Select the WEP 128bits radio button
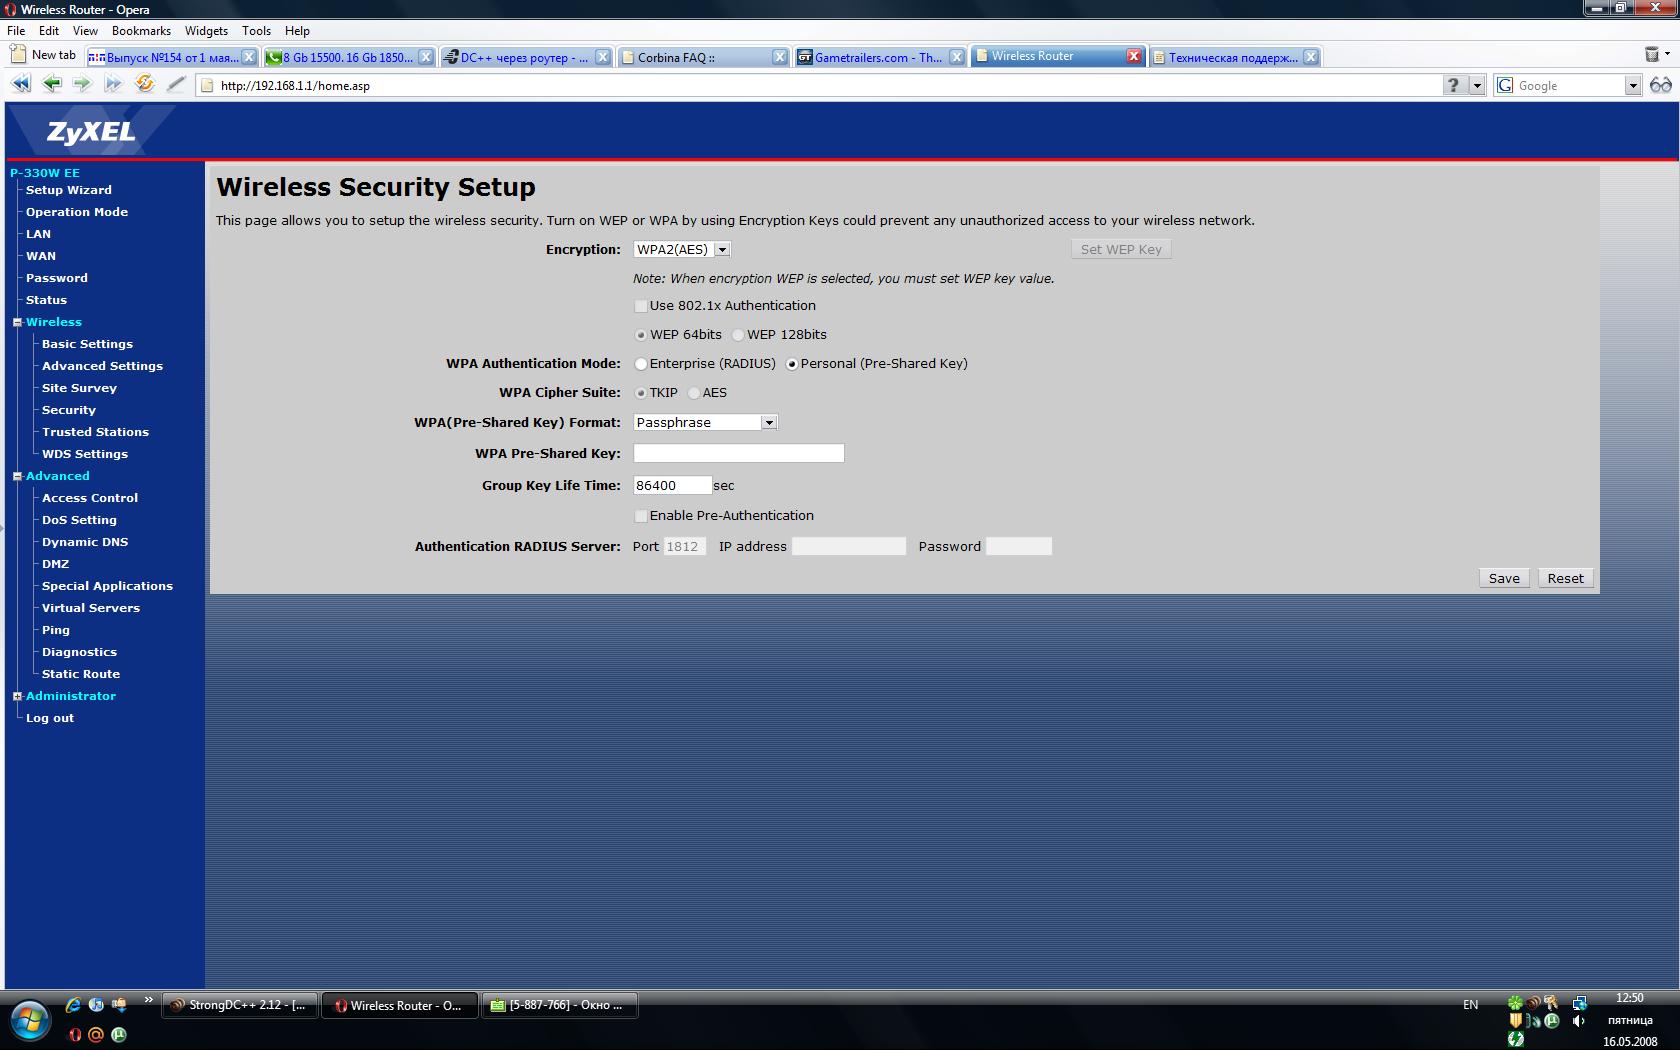The height and width of the screenshot is (1050, 1680). (738, 335)
